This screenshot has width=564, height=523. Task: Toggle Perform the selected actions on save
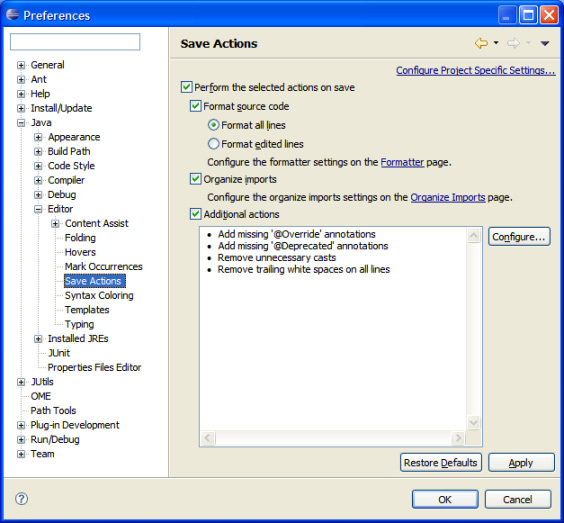pos(186,87)
